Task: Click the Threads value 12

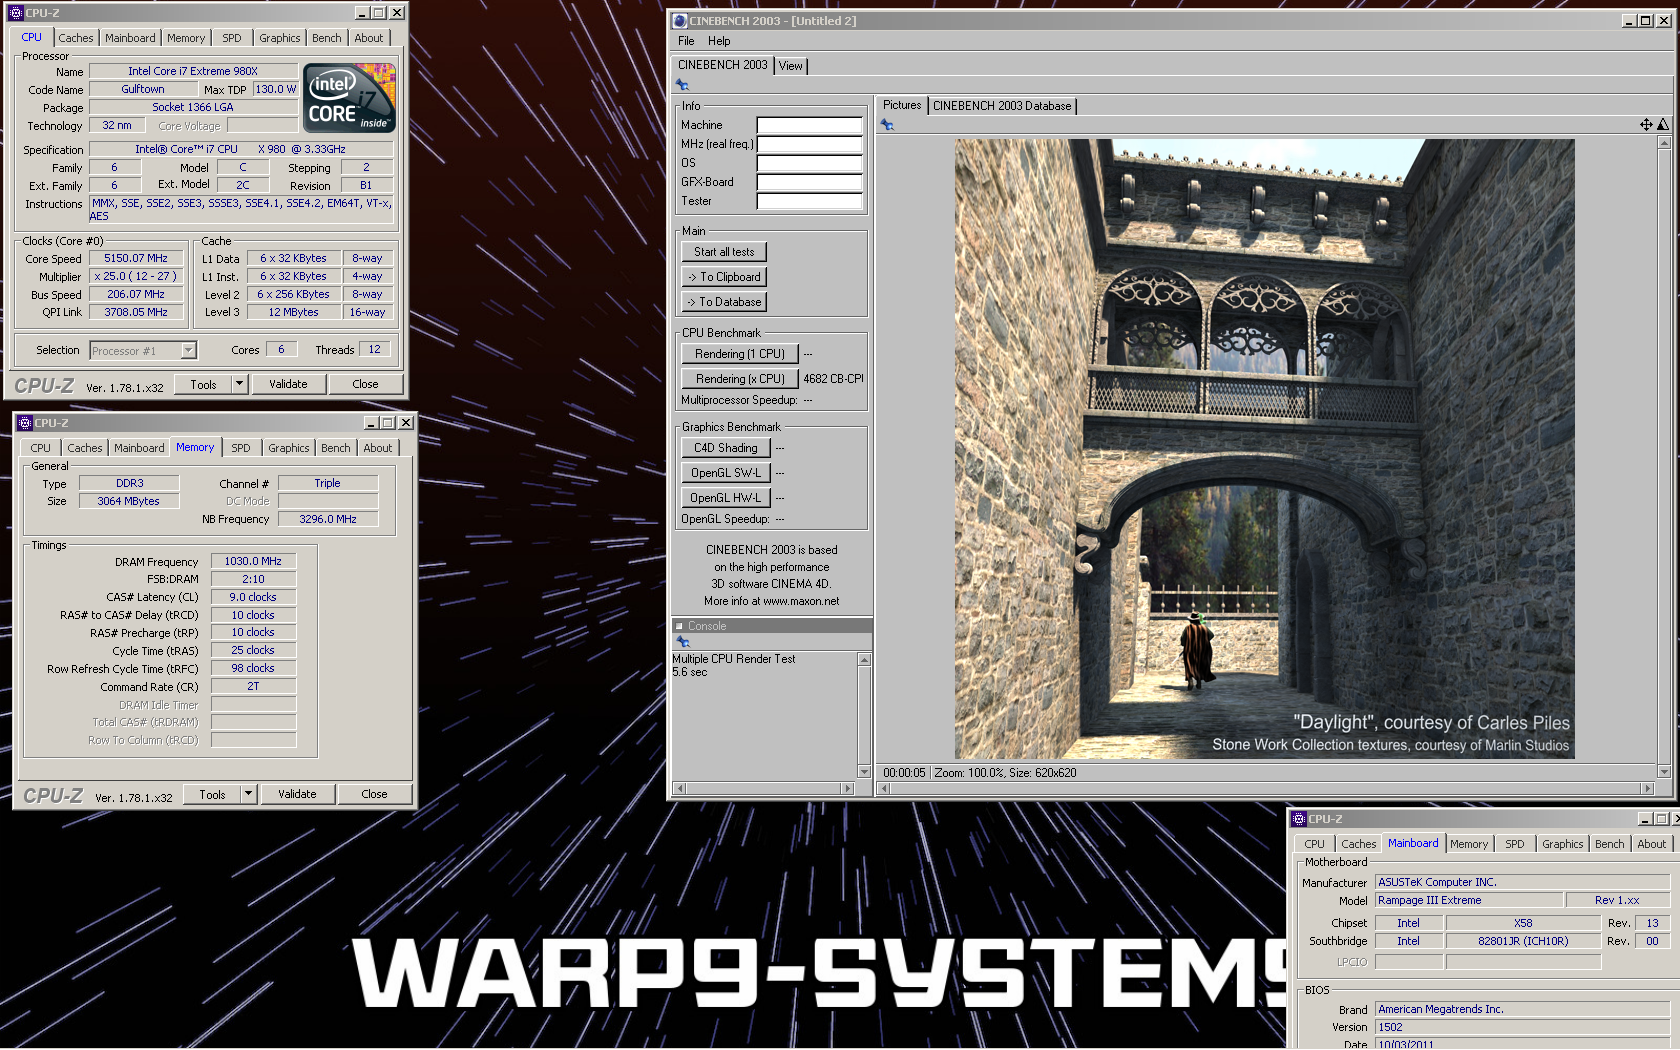Action: click(374, 350)
